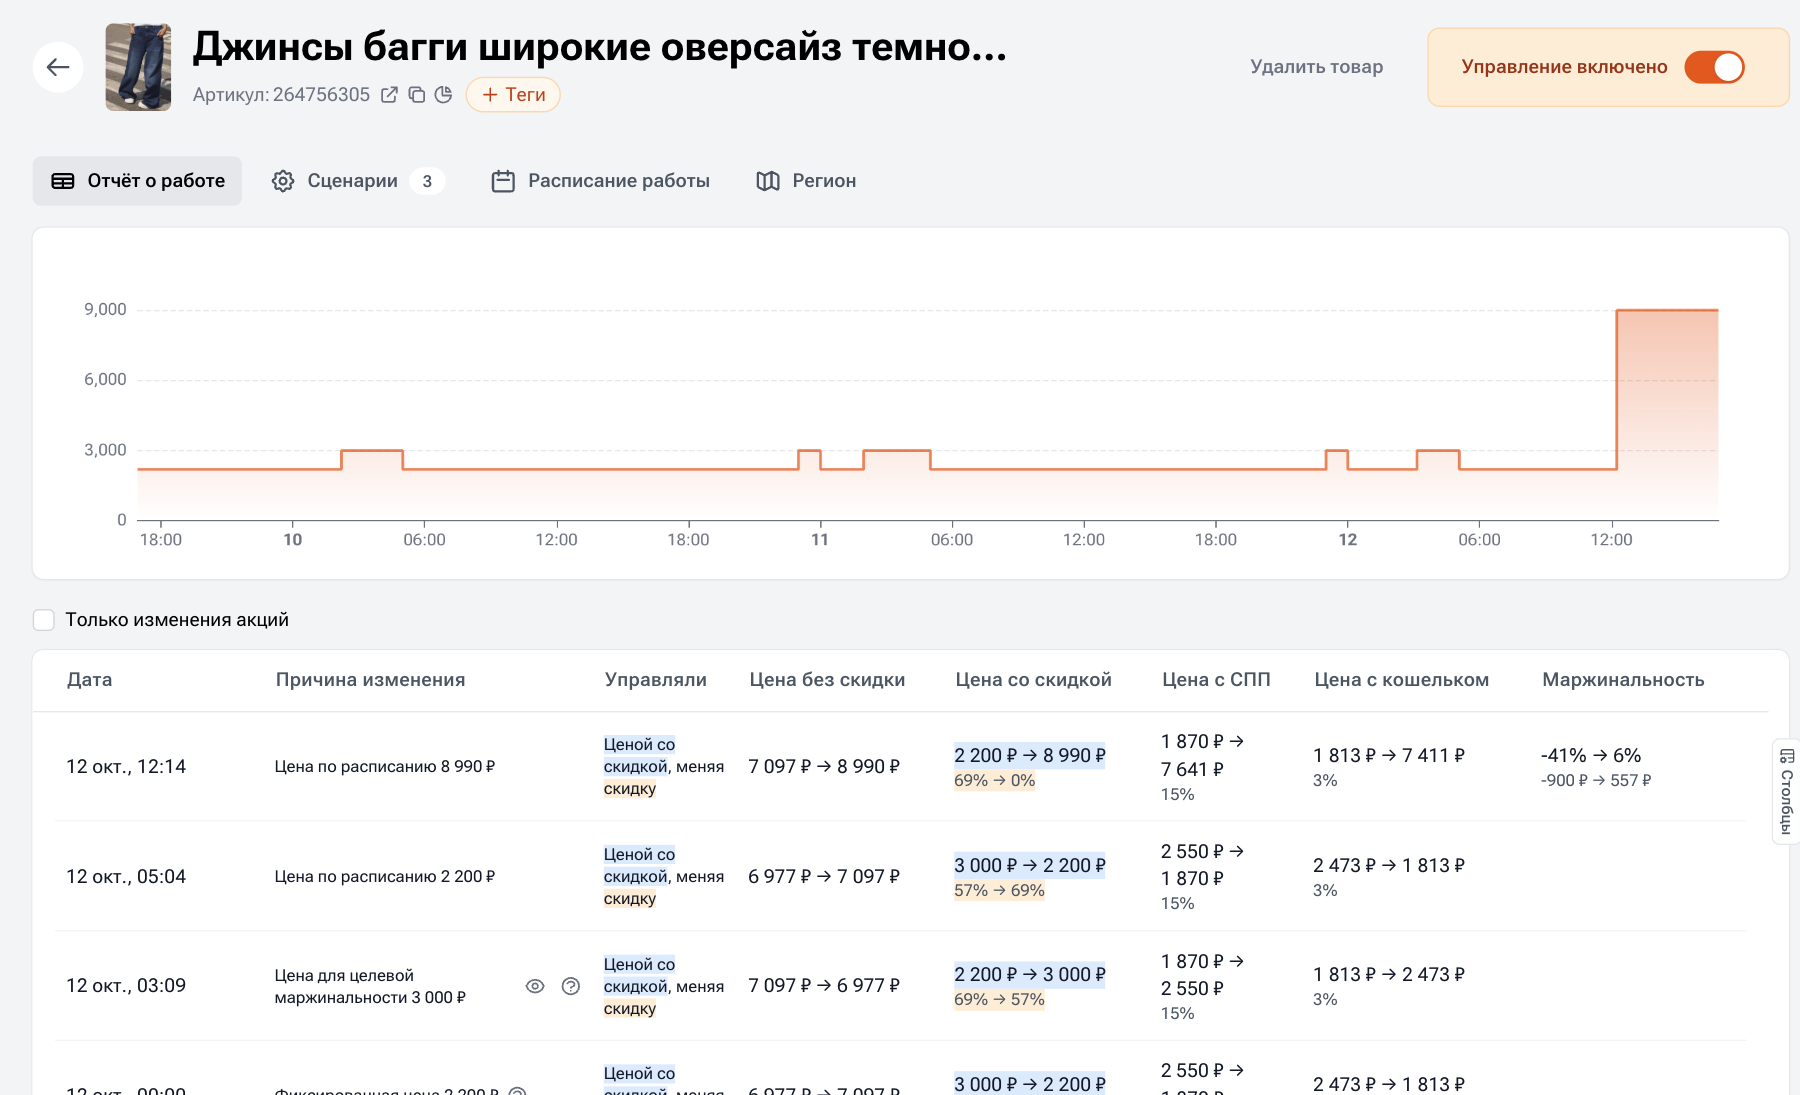The image size is (1800, 1095).
Task: Open article 264756305 in external link
Action: [x=389, y=95]
